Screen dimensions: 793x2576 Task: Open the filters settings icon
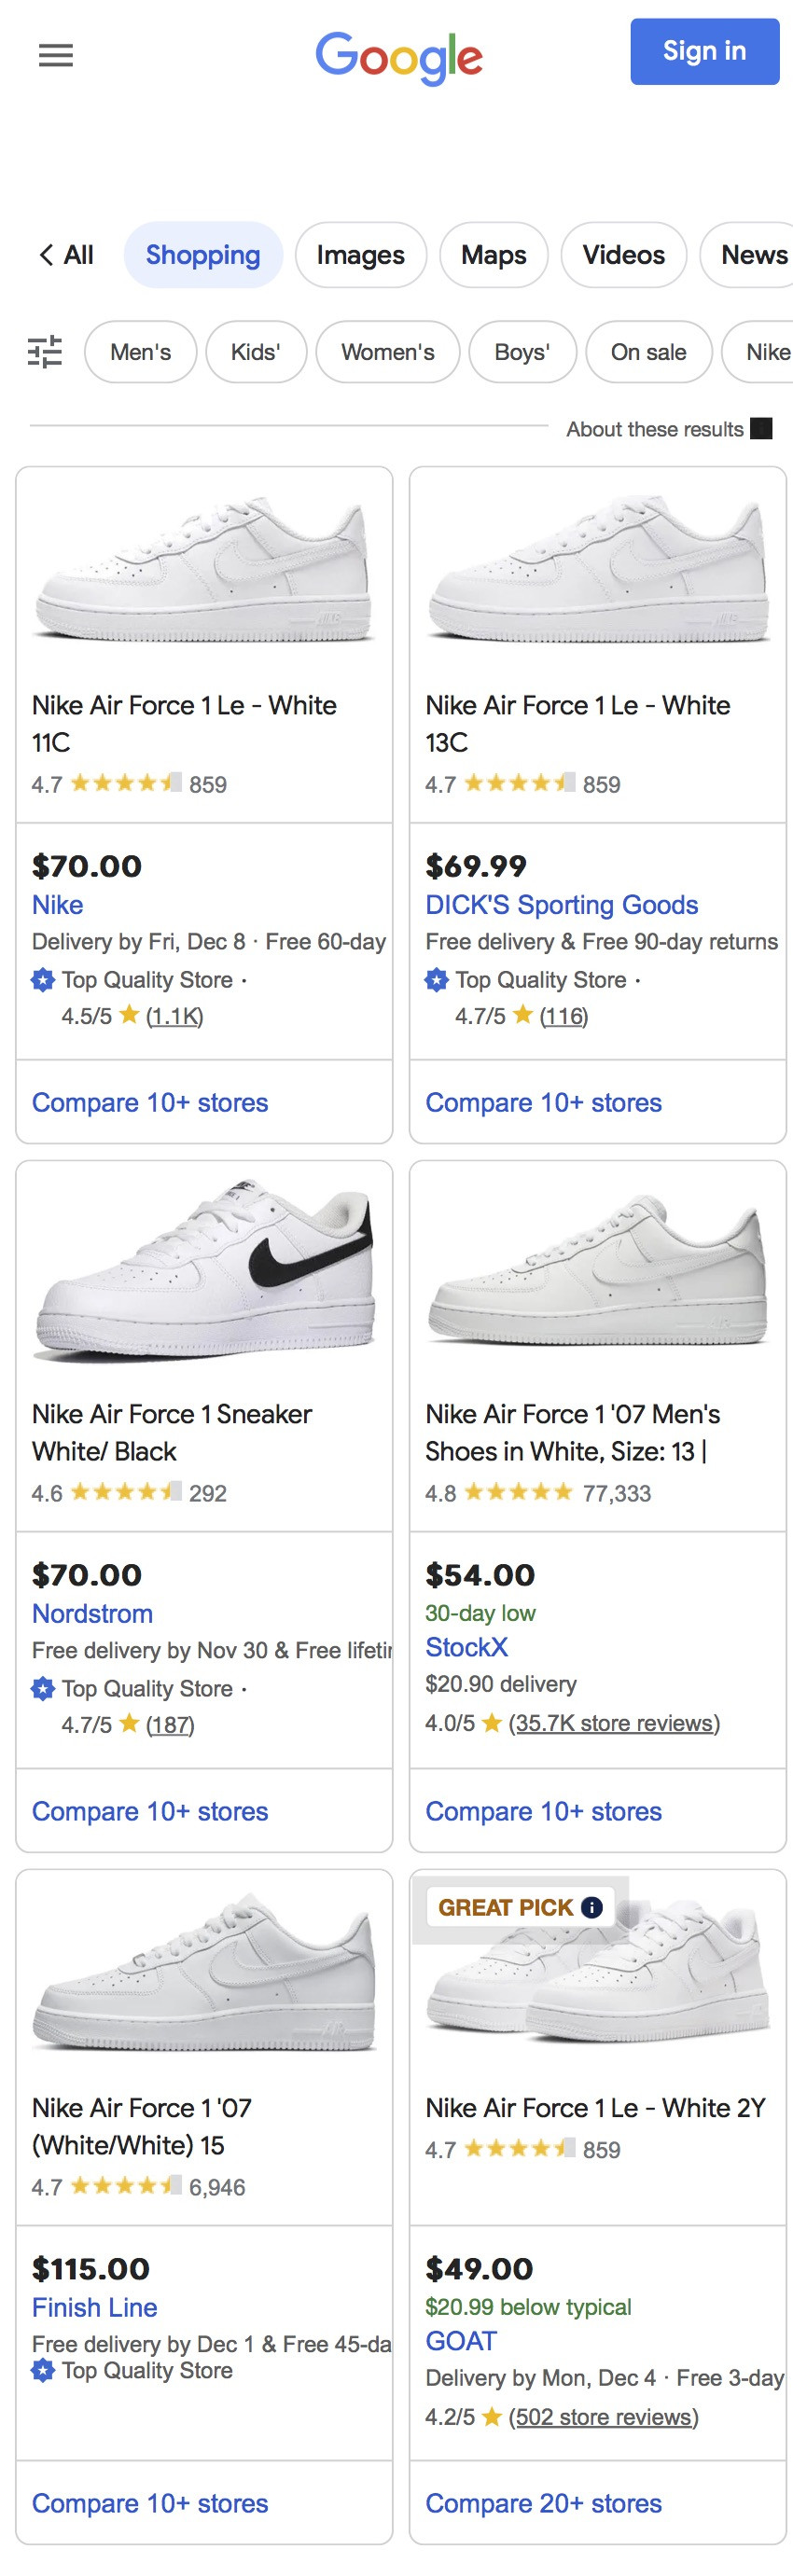pos(45,352)
